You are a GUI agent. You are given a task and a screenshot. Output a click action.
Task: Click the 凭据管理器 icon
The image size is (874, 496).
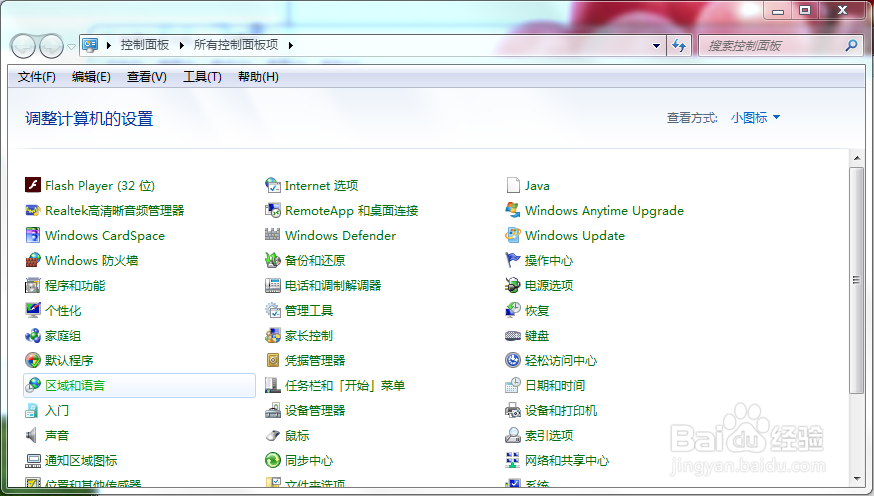tap(273, 360)
